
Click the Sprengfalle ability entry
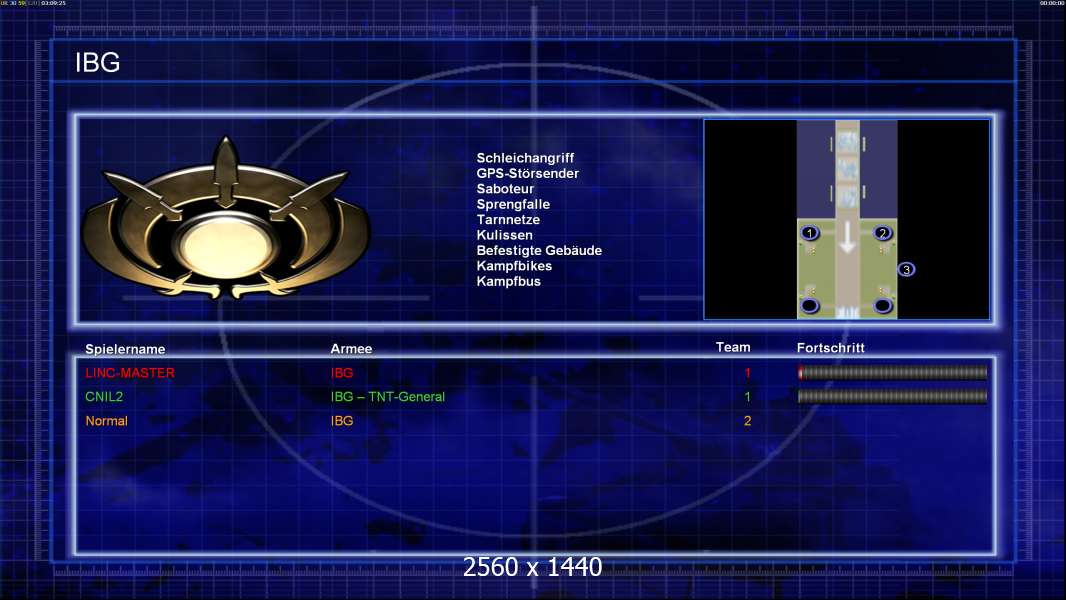[513, 204]
